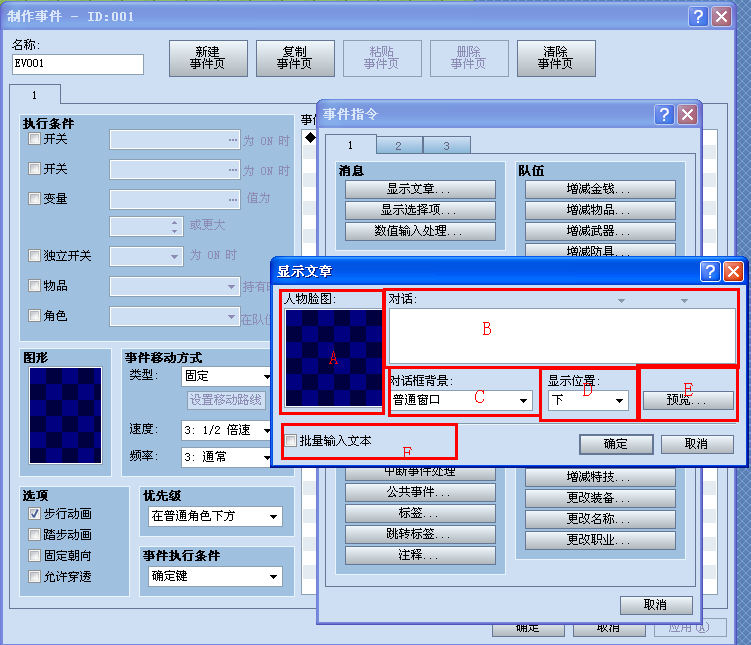Check the 踏步动画 option

pos(34,534)
